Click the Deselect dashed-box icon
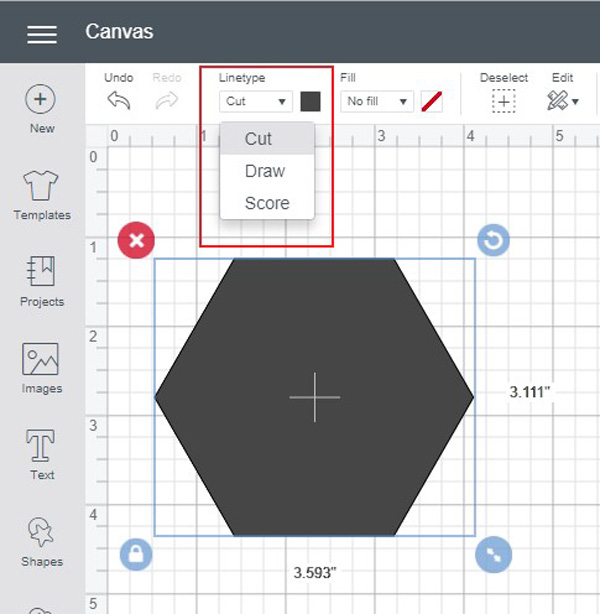 tap(504, 101)
